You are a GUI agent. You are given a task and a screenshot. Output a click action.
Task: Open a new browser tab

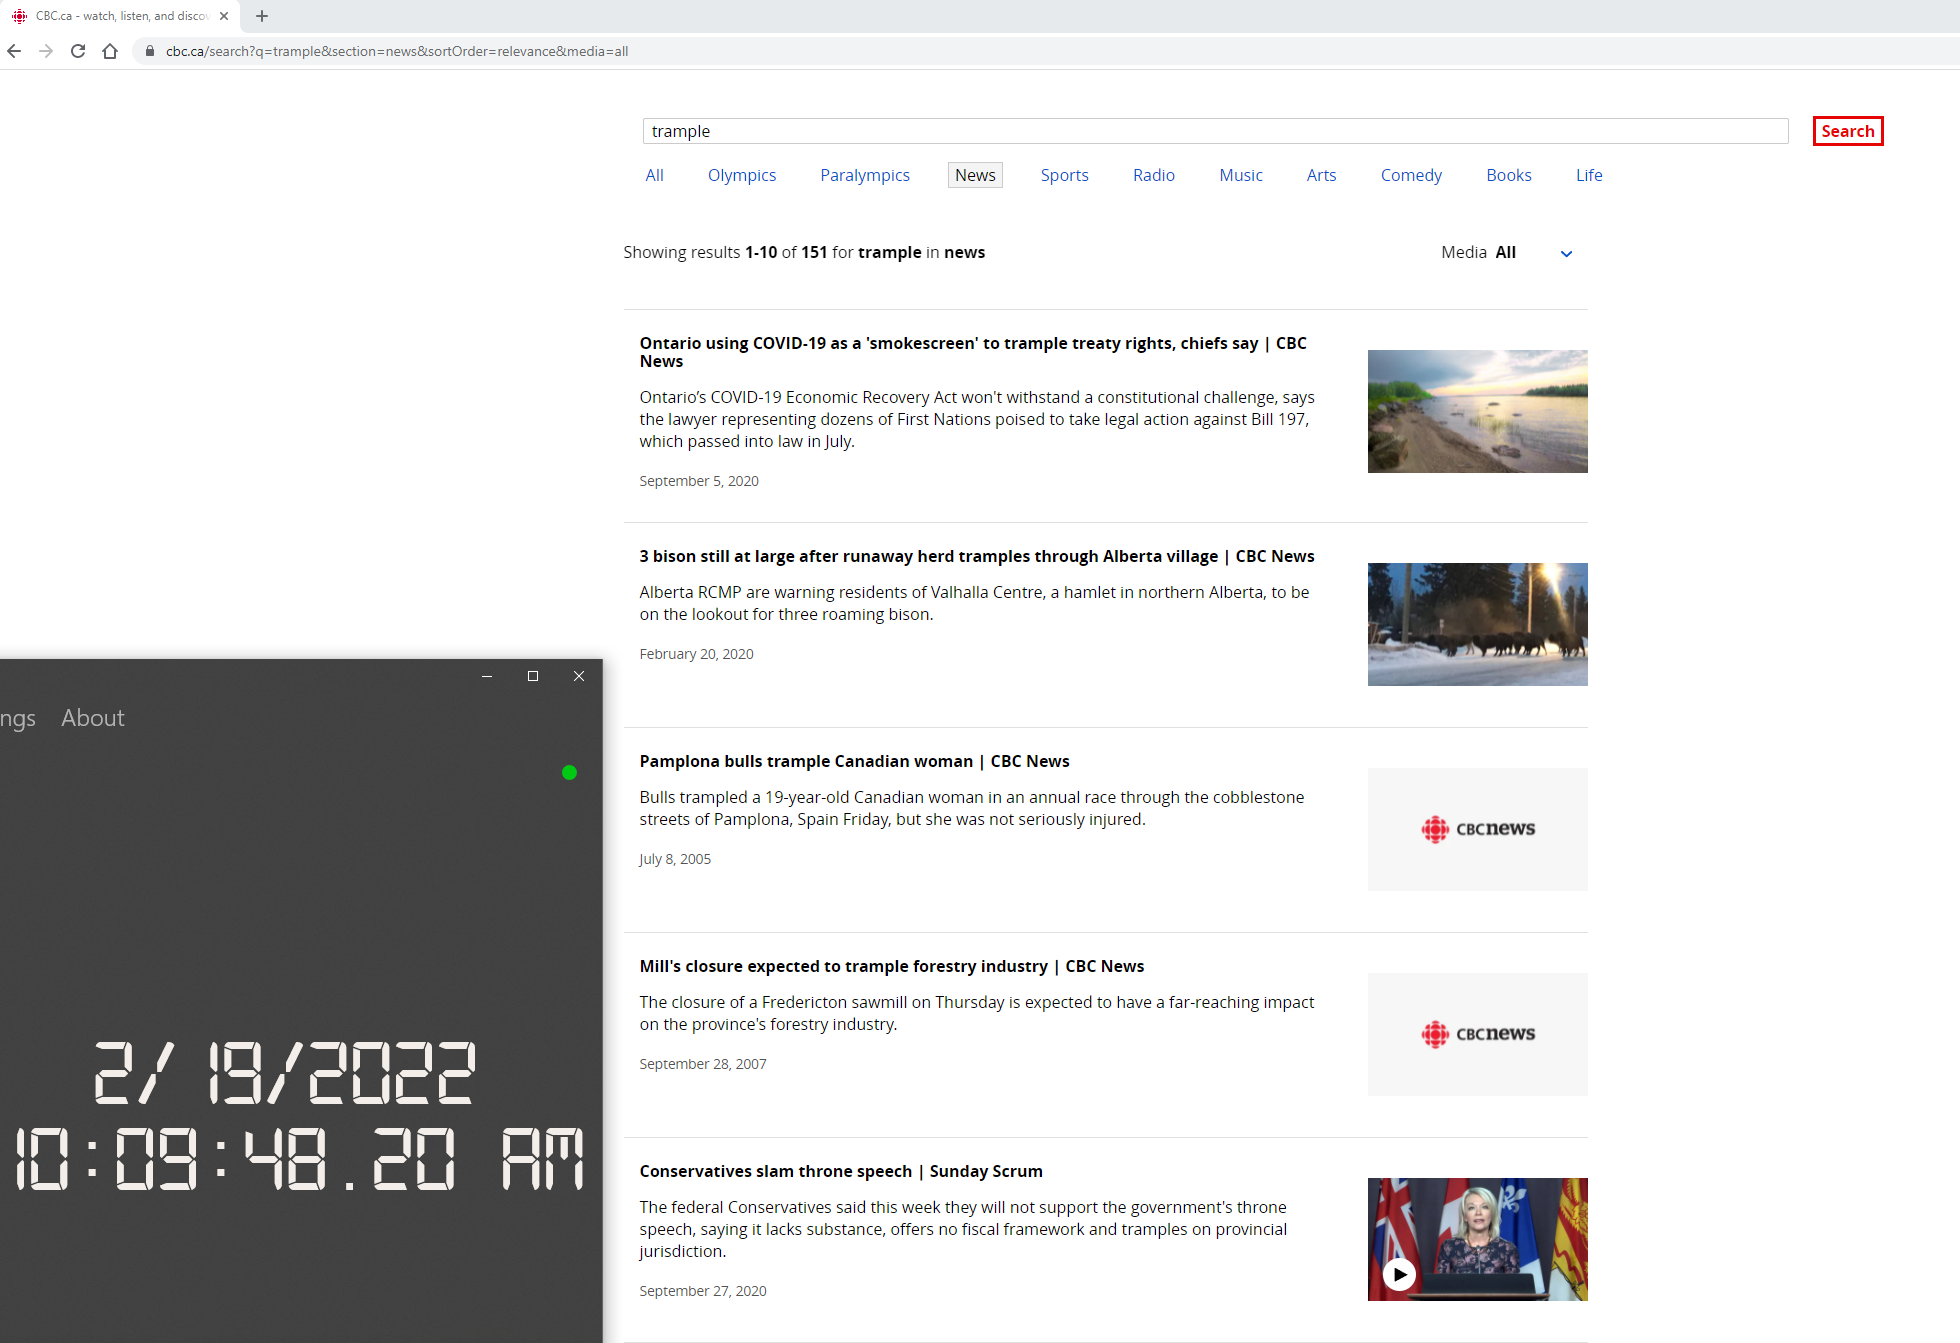coord(262,16)
